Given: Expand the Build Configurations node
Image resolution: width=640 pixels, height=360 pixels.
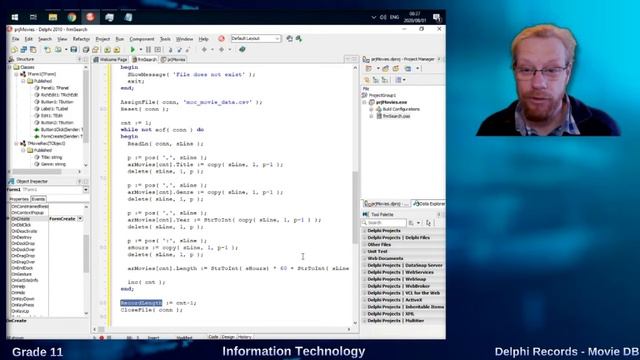Looking at the screenshot, I should (371, 109).
